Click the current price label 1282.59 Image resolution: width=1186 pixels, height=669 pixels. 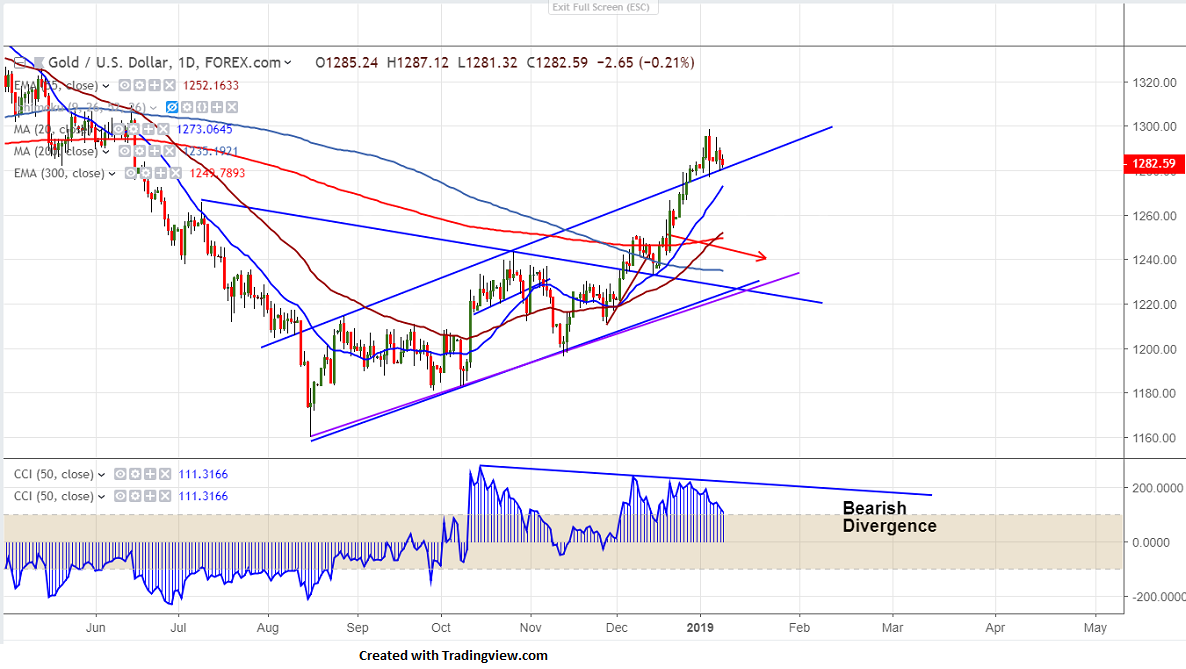point(1153,163)
